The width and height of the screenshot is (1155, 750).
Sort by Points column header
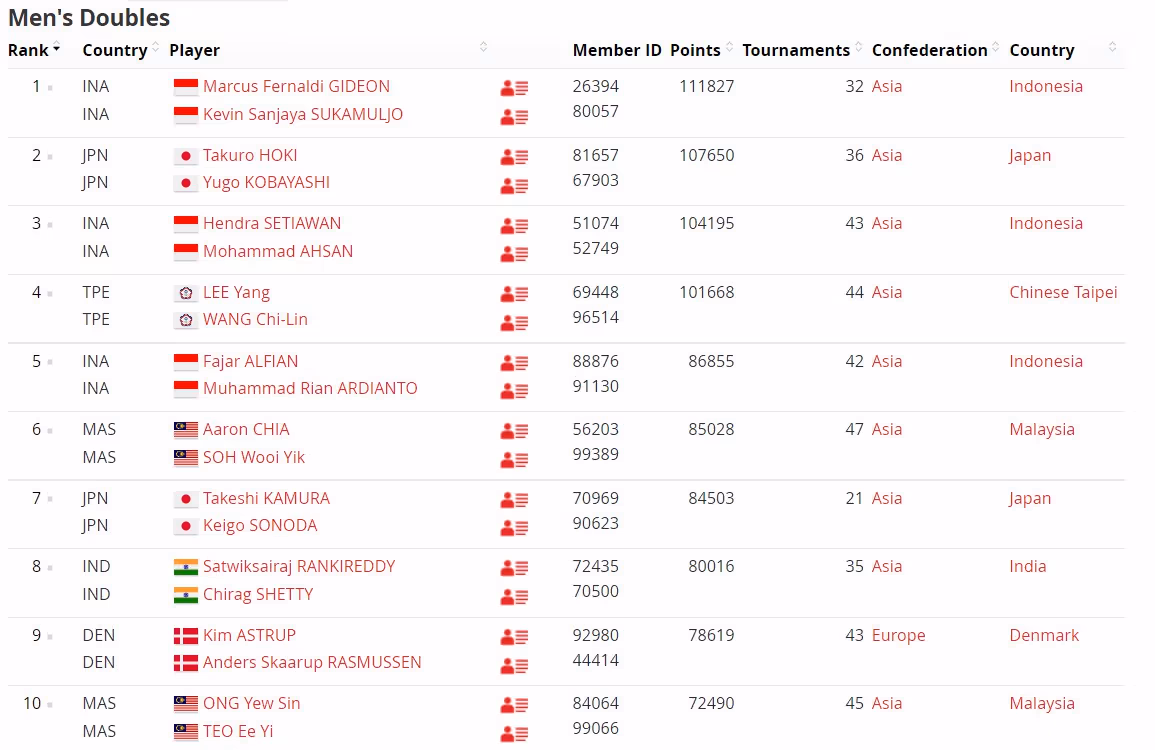(x=695, y=50)
